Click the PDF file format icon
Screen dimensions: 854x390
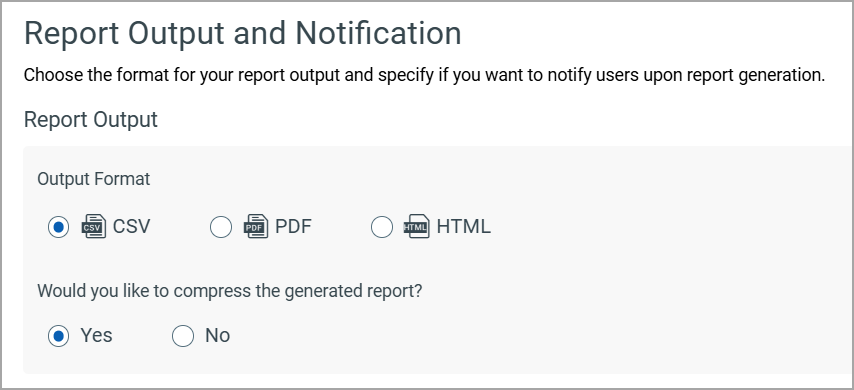click(x=256, y=226)
